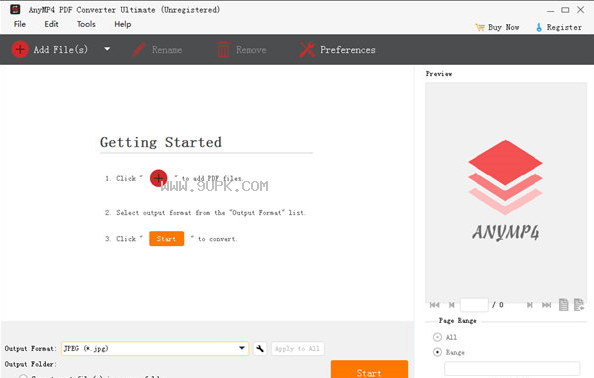Click the large orange Start button
This screenshot has height=378, width=594.
click(369, 370)
